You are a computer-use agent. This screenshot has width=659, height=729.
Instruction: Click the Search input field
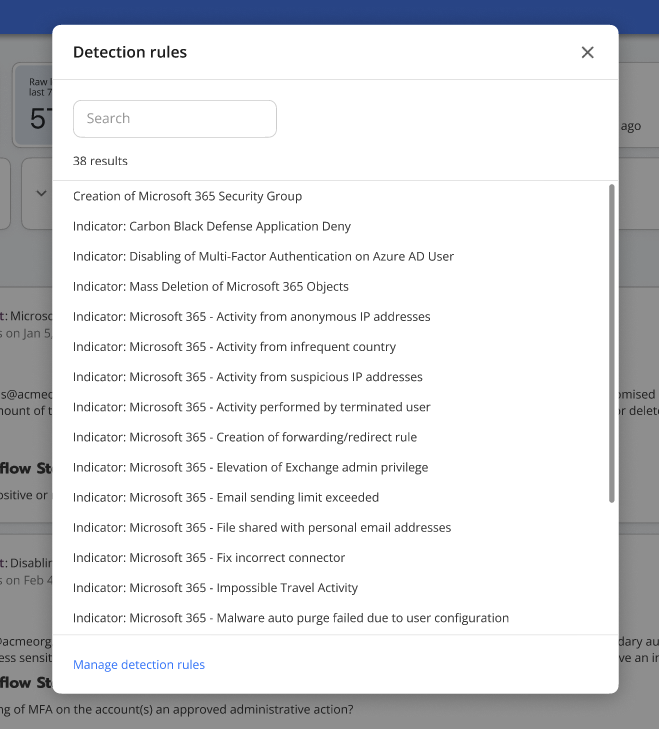point(175,119)
